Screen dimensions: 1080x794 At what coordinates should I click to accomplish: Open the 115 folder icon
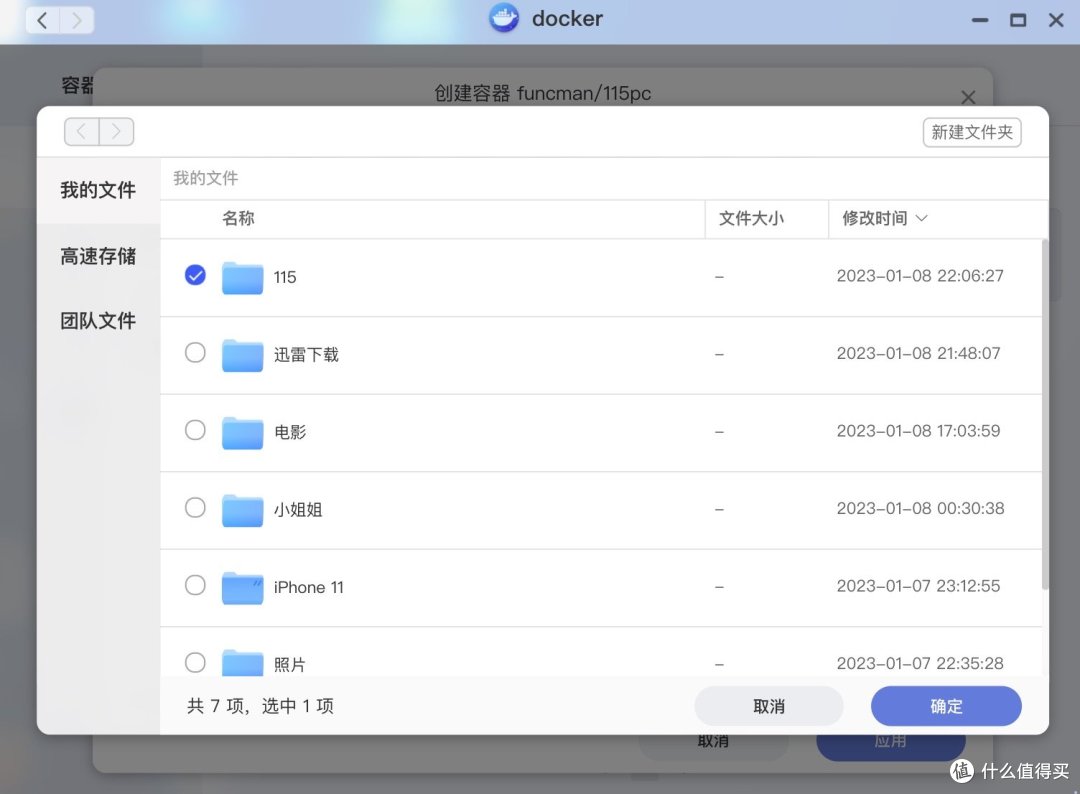coord(241,275)
